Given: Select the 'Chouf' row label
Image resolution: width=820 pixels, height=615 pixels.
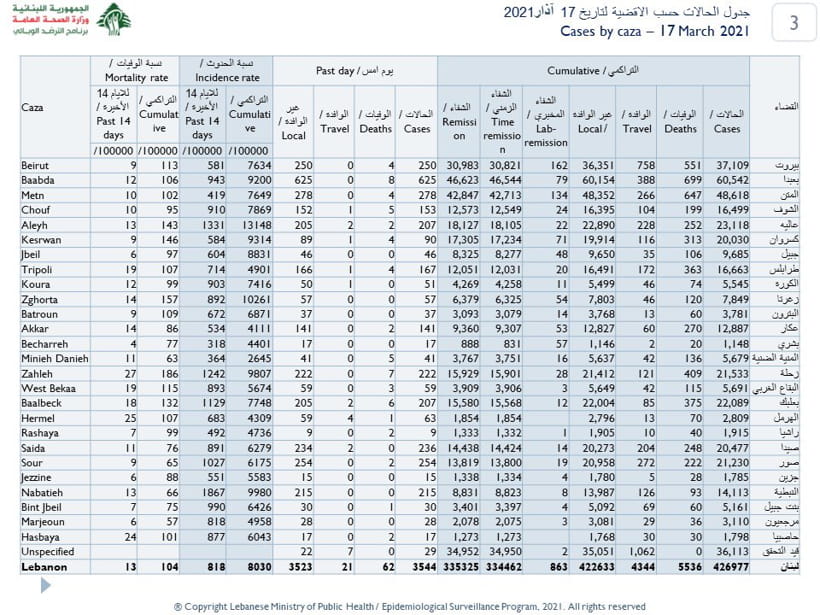Looking at the screenshot, I should [36, 210].
